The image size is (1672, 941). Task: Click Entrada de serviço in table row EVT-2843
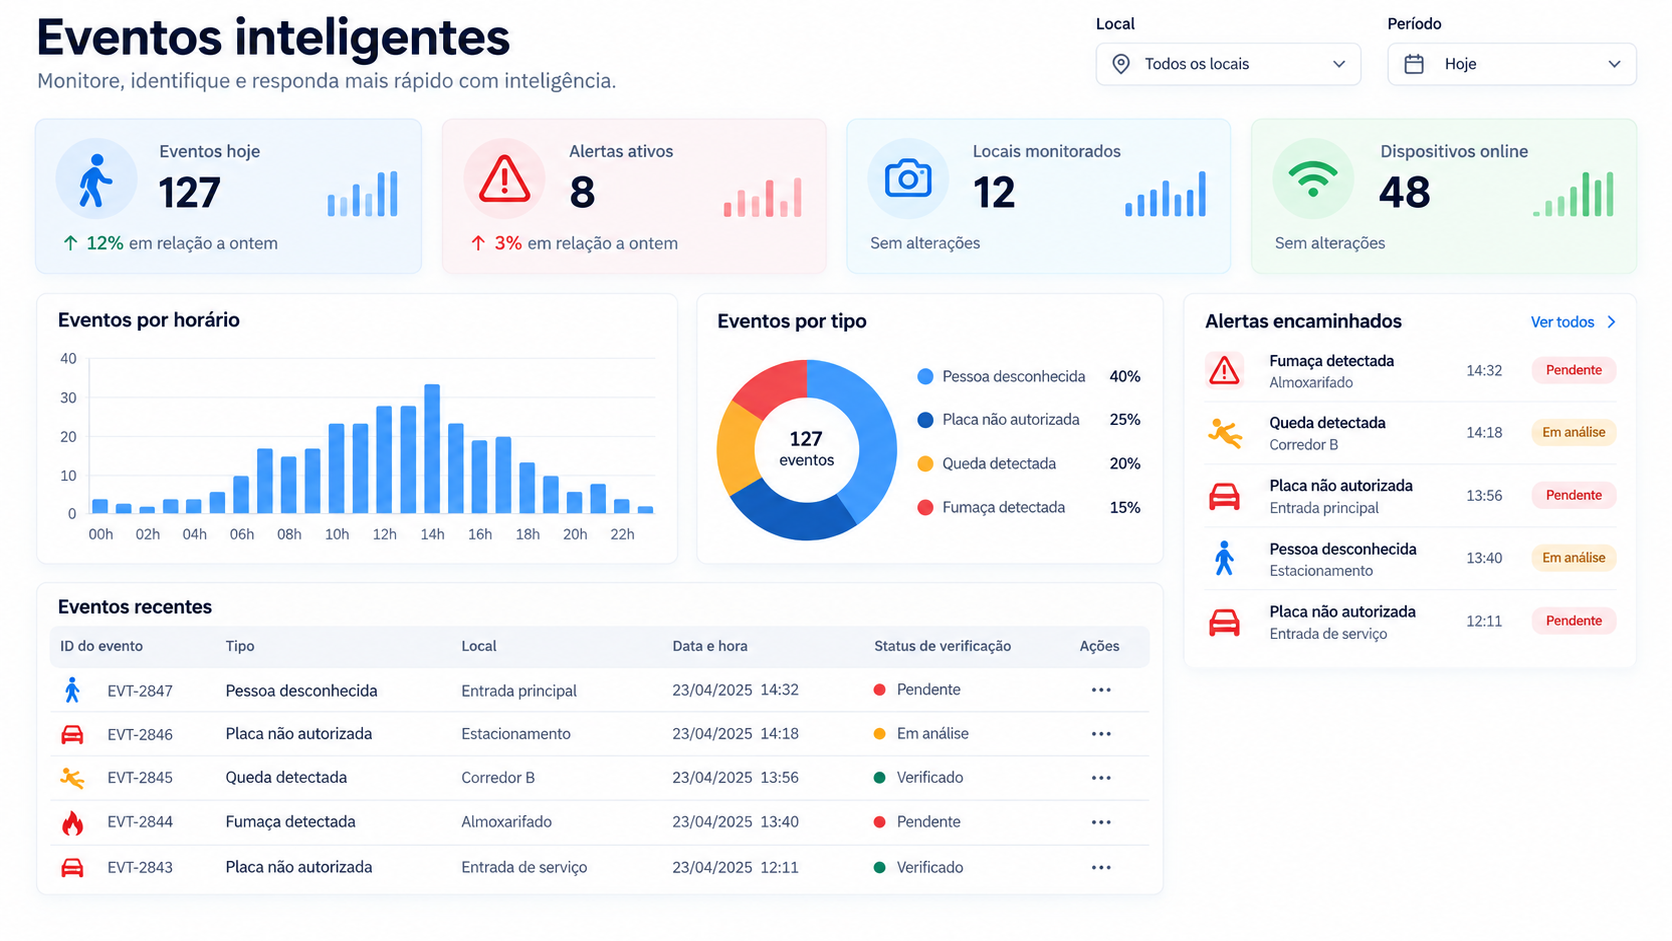[x=524, y=868]
